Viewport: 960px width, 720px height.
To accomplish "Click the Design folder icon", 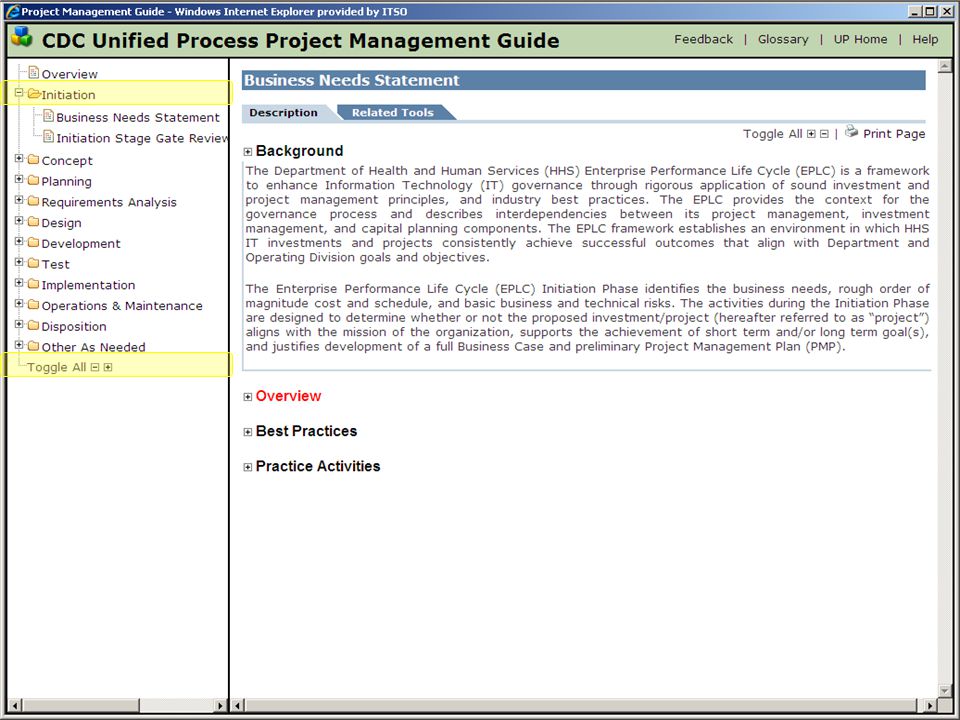I will pyautogui.click(x=34, y=222).
